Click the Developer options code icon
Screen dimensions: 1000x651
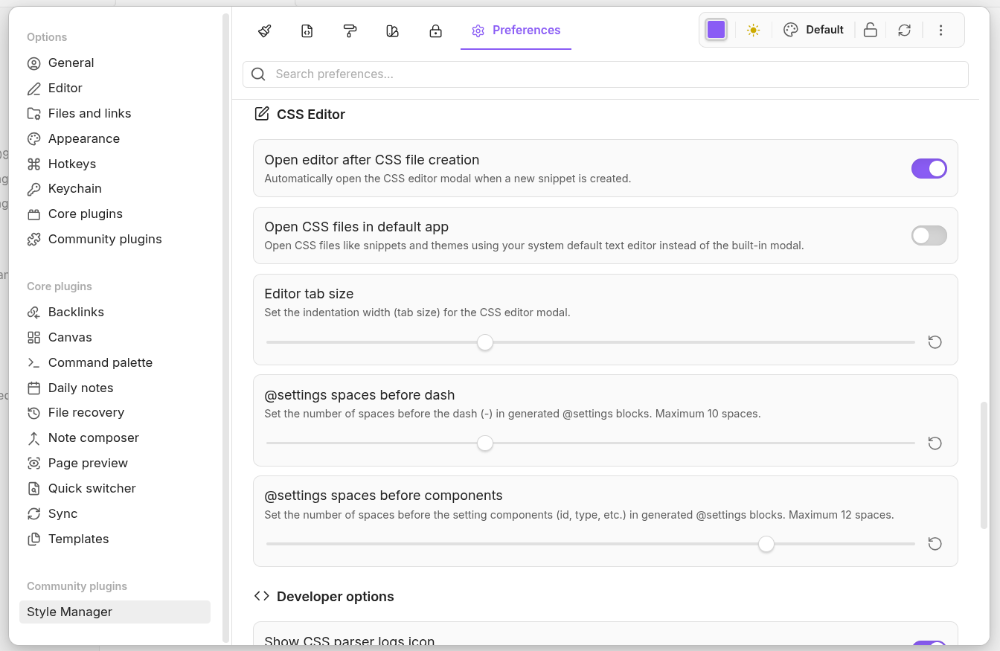pos(261,596)
